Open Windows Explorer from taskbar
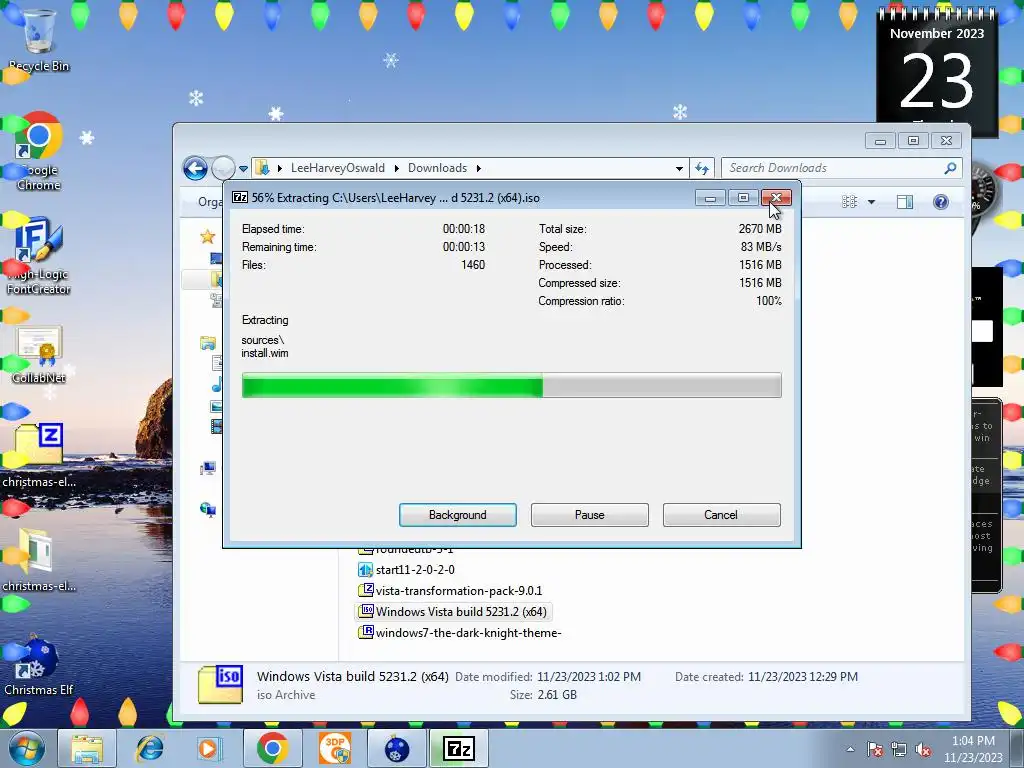The image size is (1024, 768). (87, 748)
